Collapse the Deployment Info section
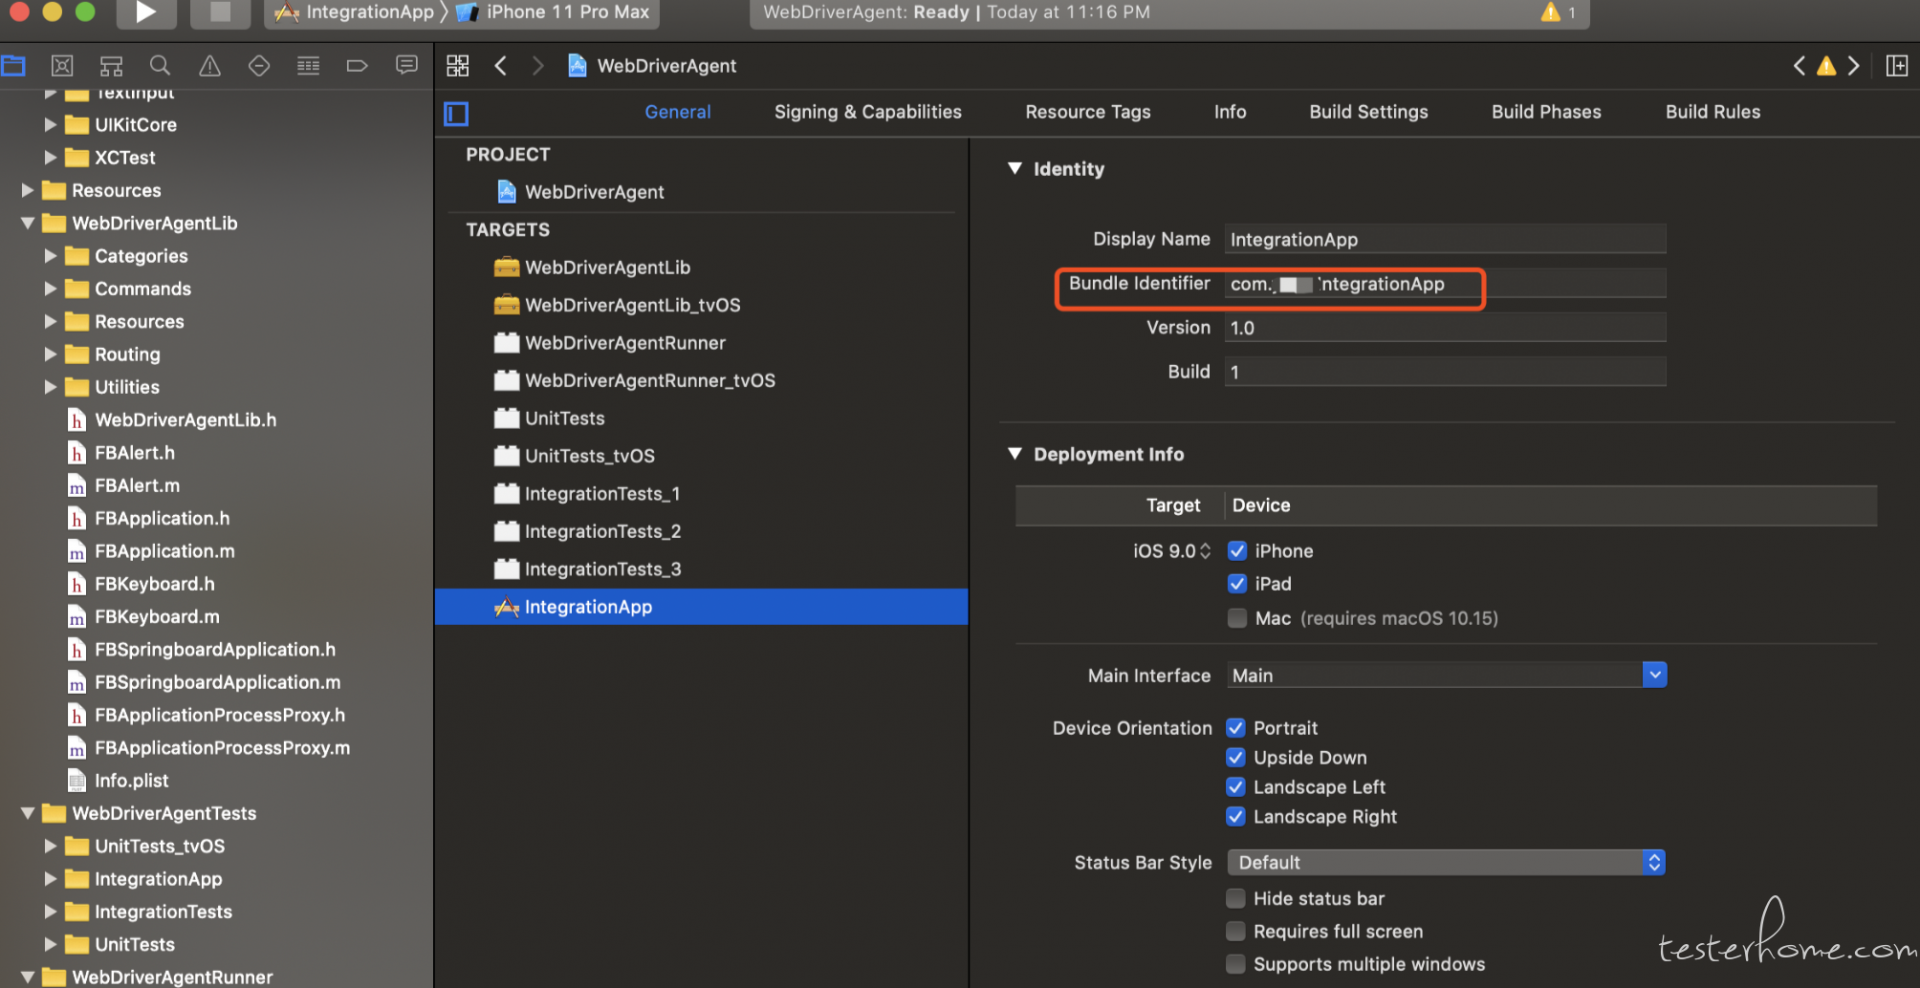Screen dimensions: 1920x988 (x=1015, y=454)
